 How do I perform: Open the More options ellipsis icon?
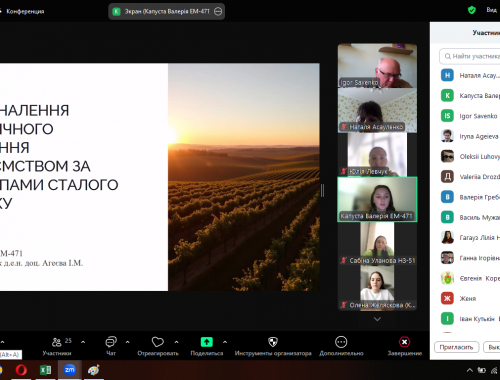[x=341, y=342]
